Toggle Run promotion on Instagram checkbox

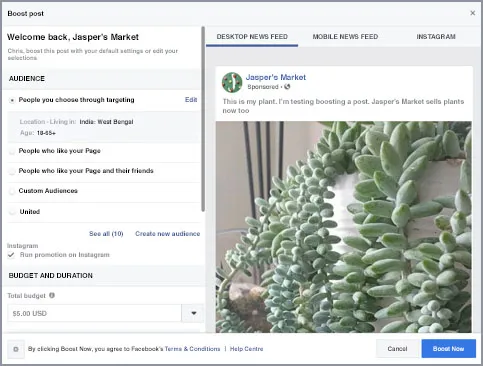pos(11,255)
